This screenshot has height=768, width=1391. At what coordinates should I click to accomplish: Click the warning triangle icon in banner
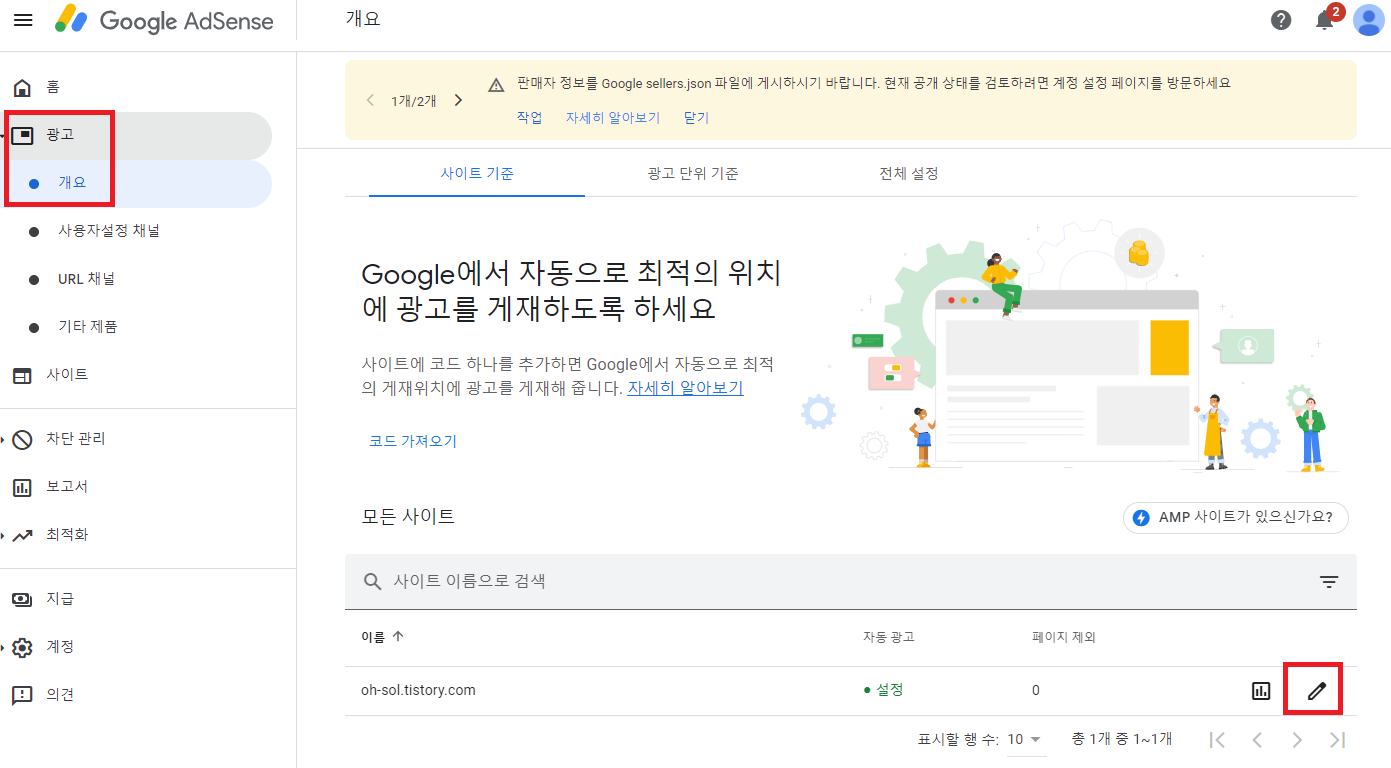tap(496, 85)
